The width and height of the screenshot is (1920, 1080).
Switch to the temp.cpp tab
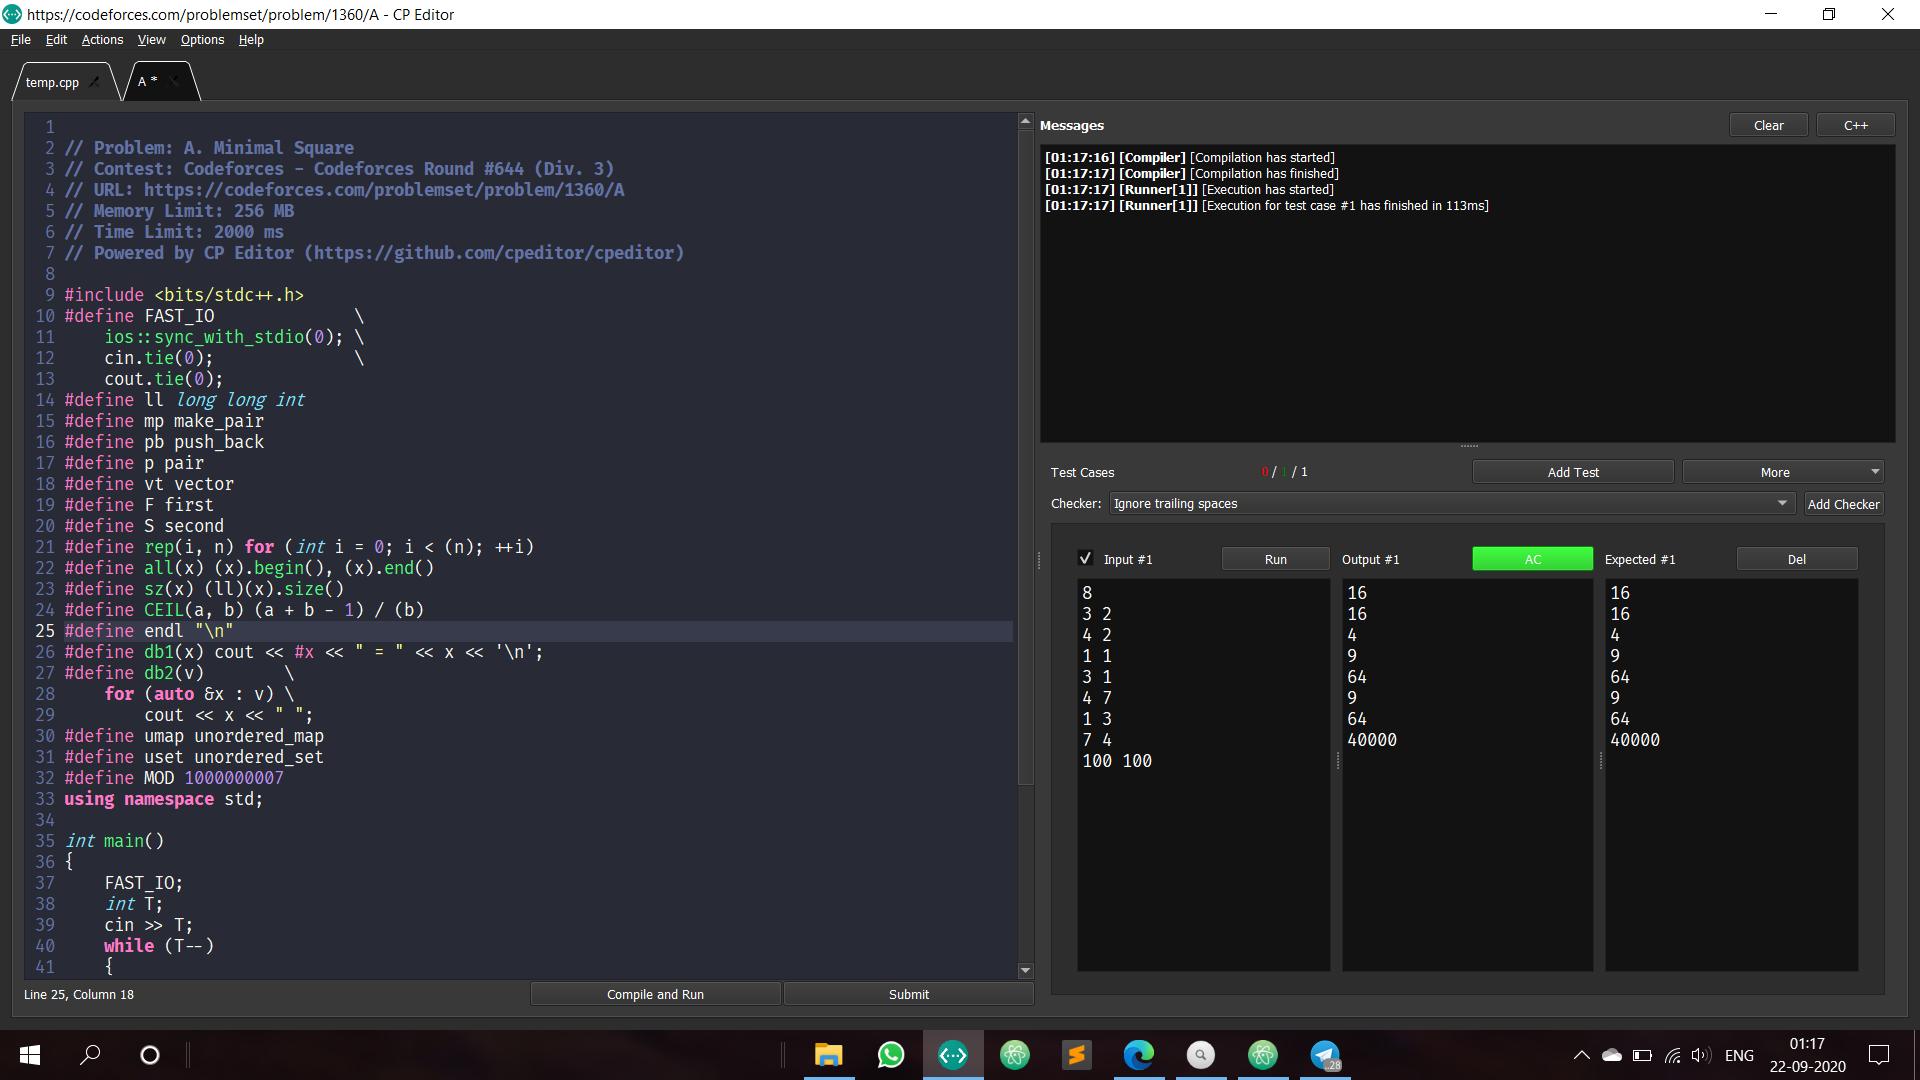coord(52,82)
